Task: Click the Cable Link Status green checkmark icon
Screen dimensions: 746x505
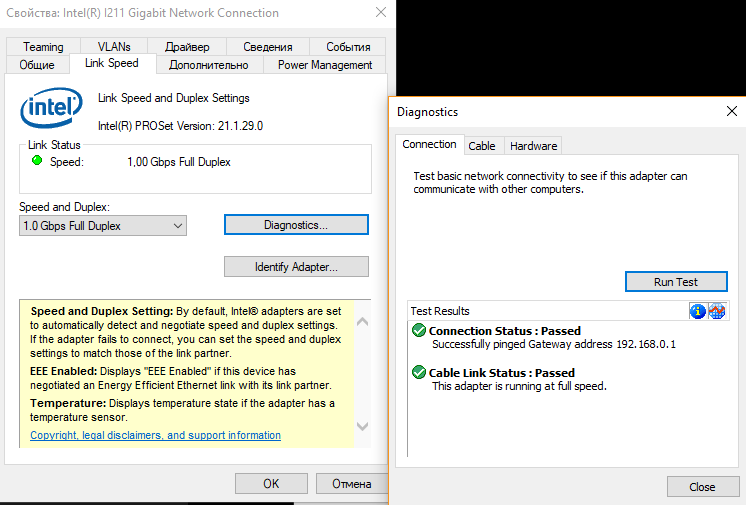Action: [419, 373]
